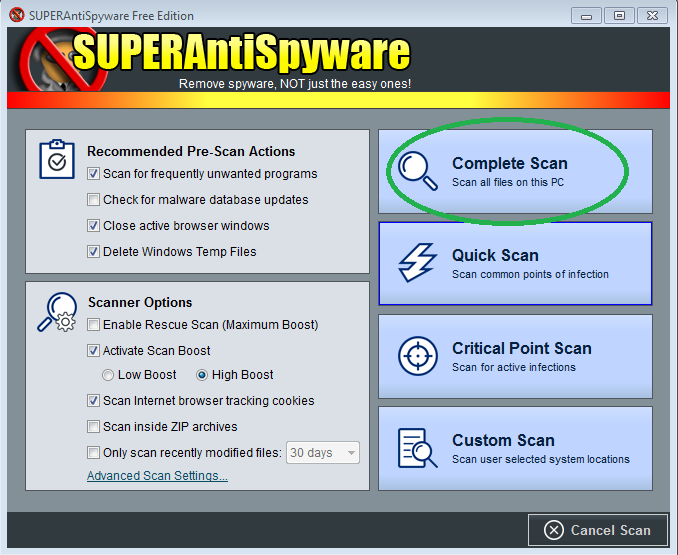Click the Recommended Pre-Scan Actions heading

(191, 151)
